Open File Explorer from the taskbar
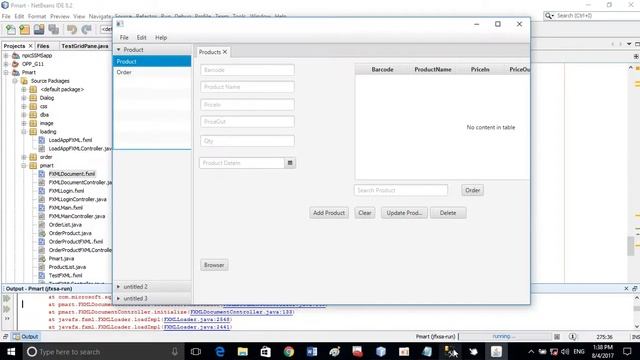 tap(242, 351)
